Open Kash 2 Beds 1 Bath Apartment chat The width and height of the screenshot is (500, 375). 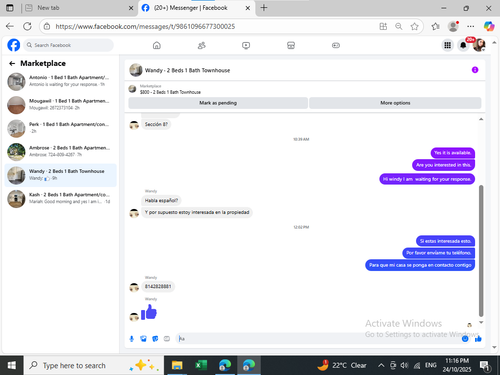61,198
